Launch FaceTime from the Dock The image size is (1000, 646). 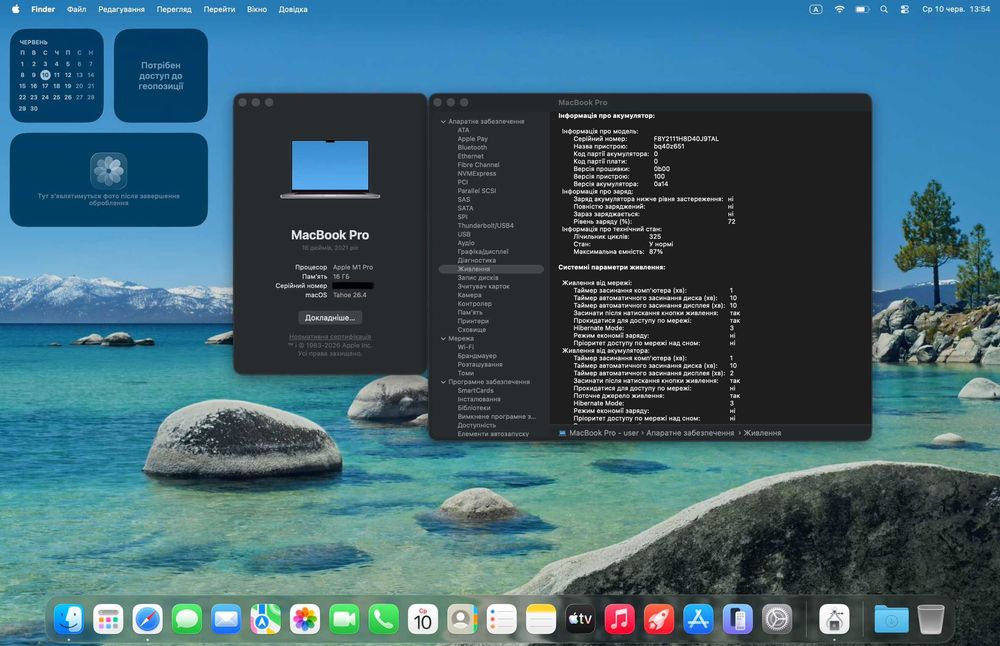coord(344,619)
